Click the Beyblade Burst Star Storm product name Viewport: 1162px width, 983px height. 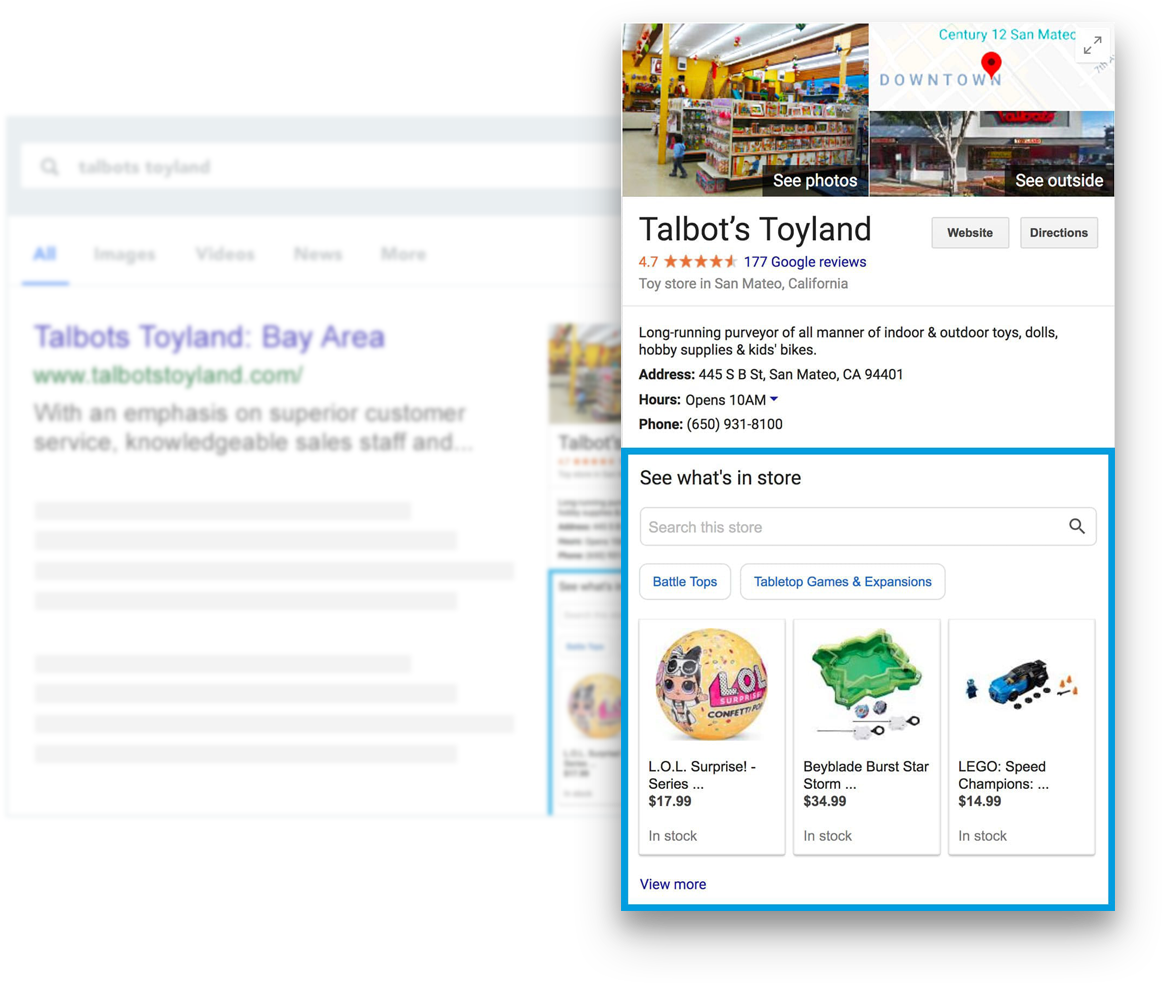tap(866, 775)
